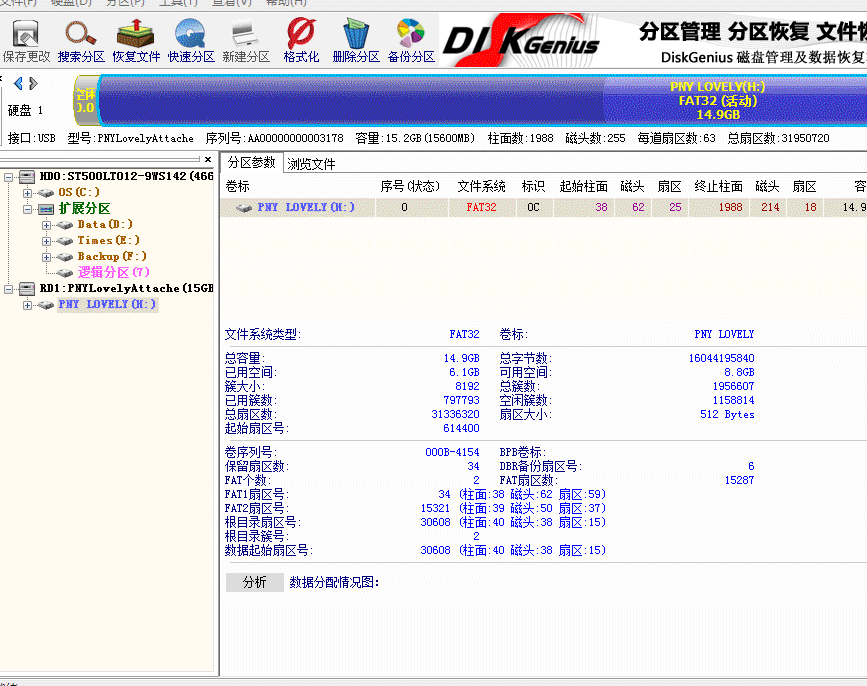The width and height of the screenshot is (867, 686).
Task: Expand the PNY LOVELY (H:) tree node
Action: [27, 305]
